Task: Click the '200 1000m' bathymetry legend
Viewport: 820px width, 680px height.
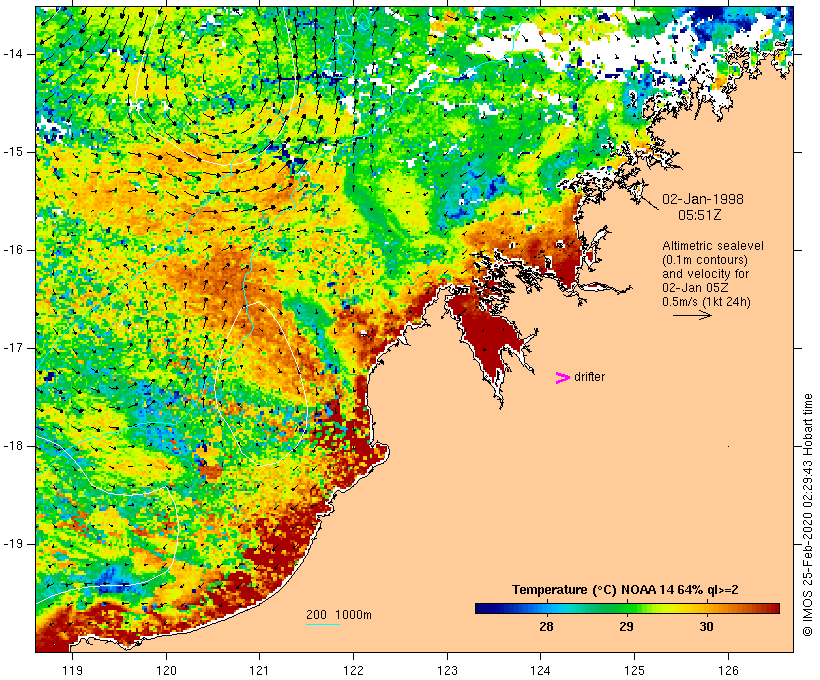Action: [x=339, y=615]
